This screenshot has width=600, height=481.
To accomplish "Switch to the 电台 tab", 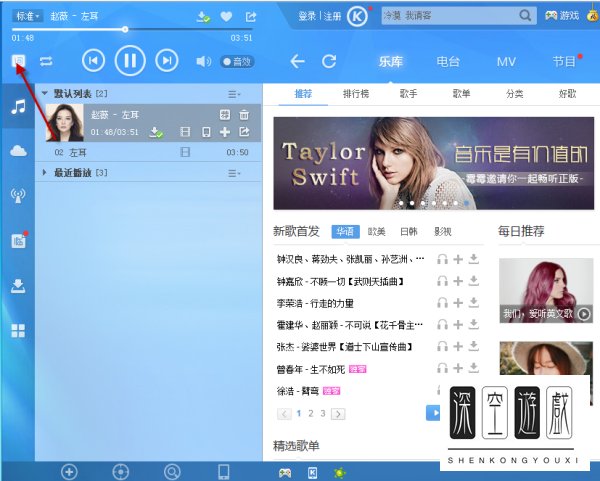I will pyautogui.click(x=448, y=61).
